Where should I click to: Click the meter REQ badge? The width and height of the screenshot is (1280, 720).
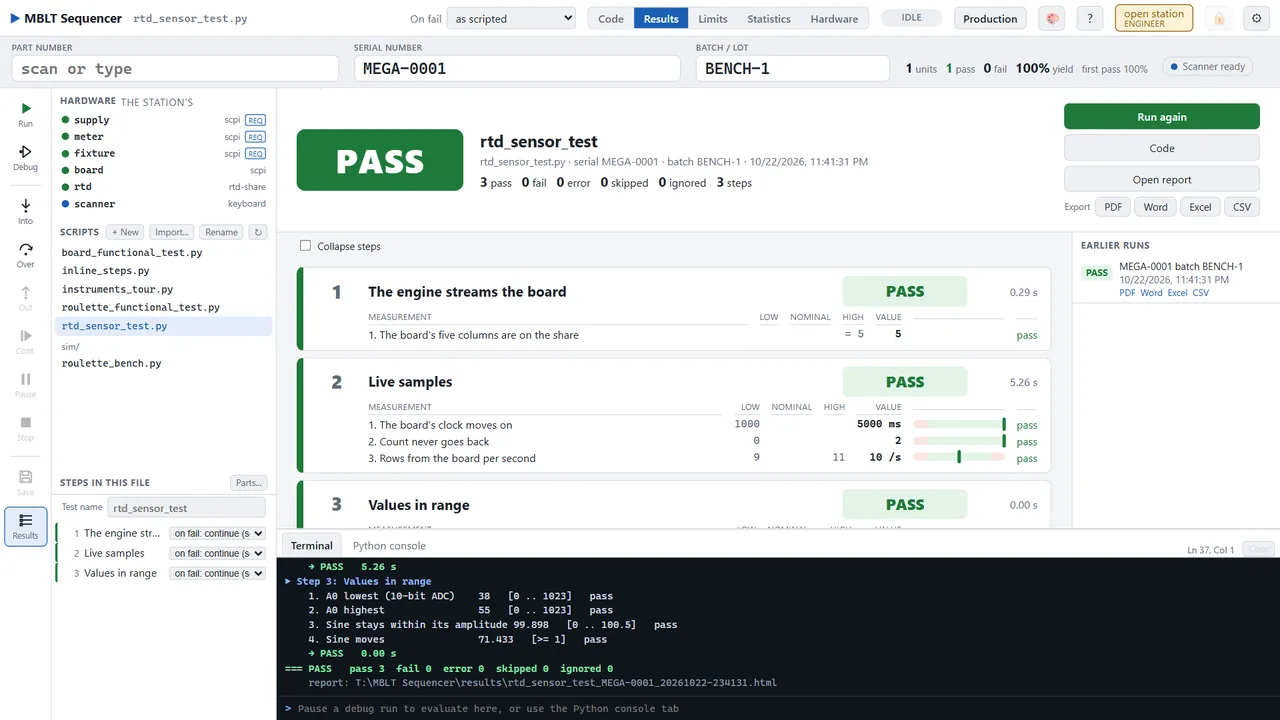(255, 137)
